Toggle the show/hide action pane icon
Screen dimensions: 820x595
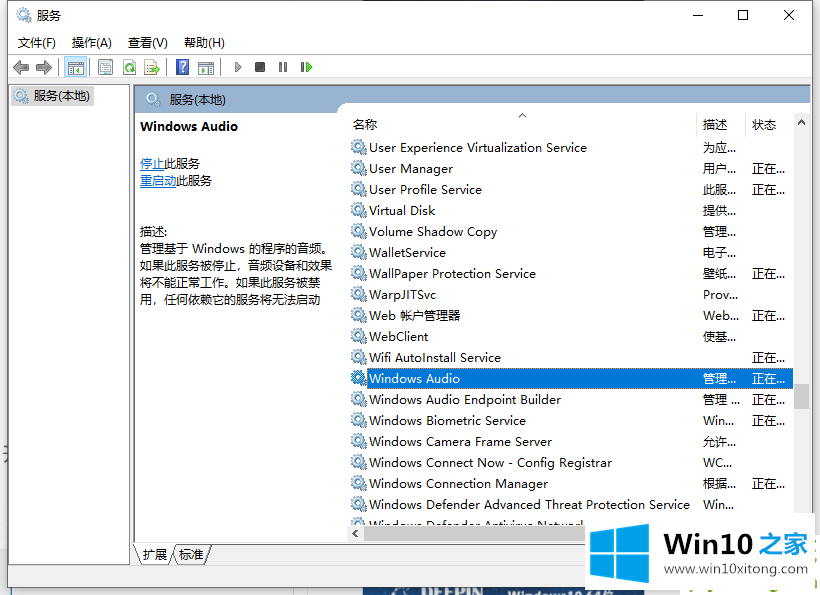[x=206, y=67]
